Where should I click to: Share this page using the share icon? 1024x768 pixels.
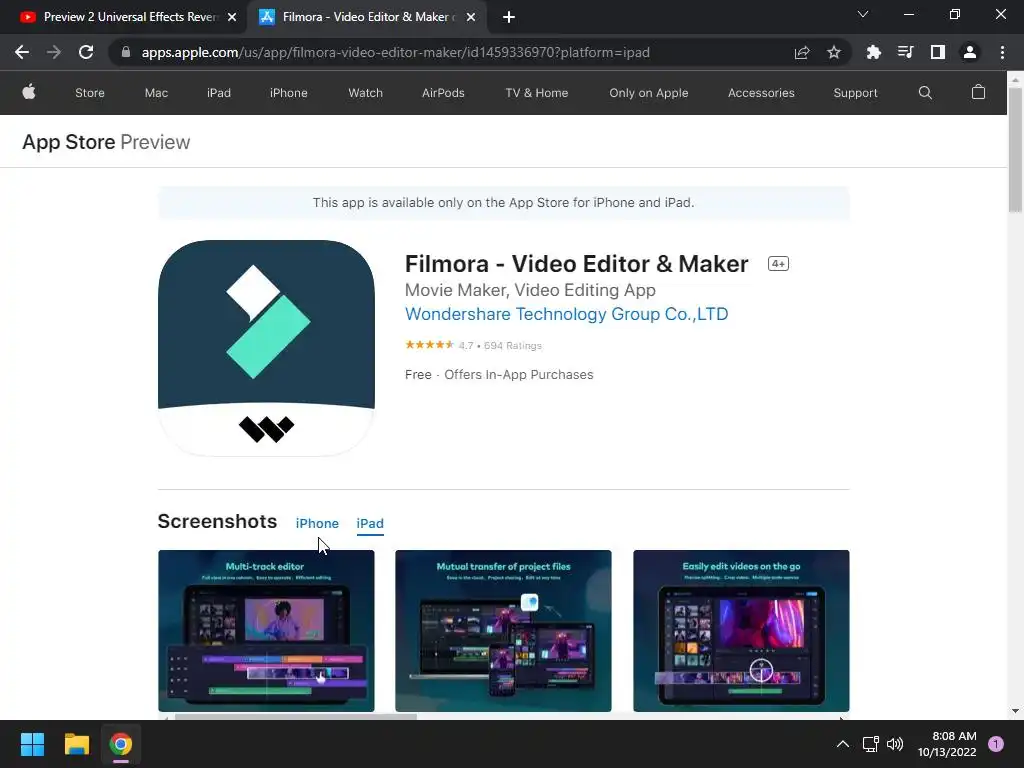click(x=801, y=52)
